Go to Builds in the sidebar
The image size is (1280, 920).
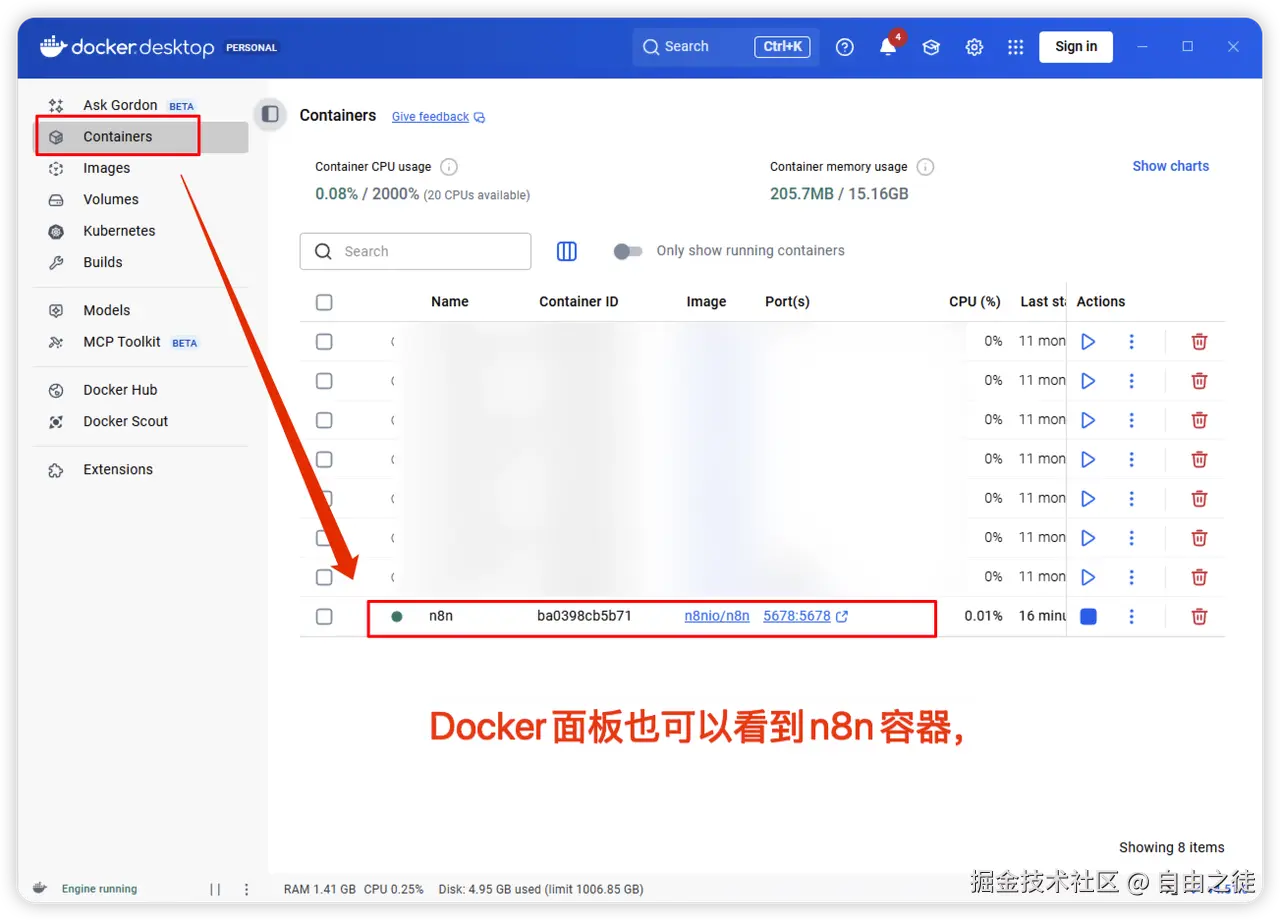[x=103, y=262]
